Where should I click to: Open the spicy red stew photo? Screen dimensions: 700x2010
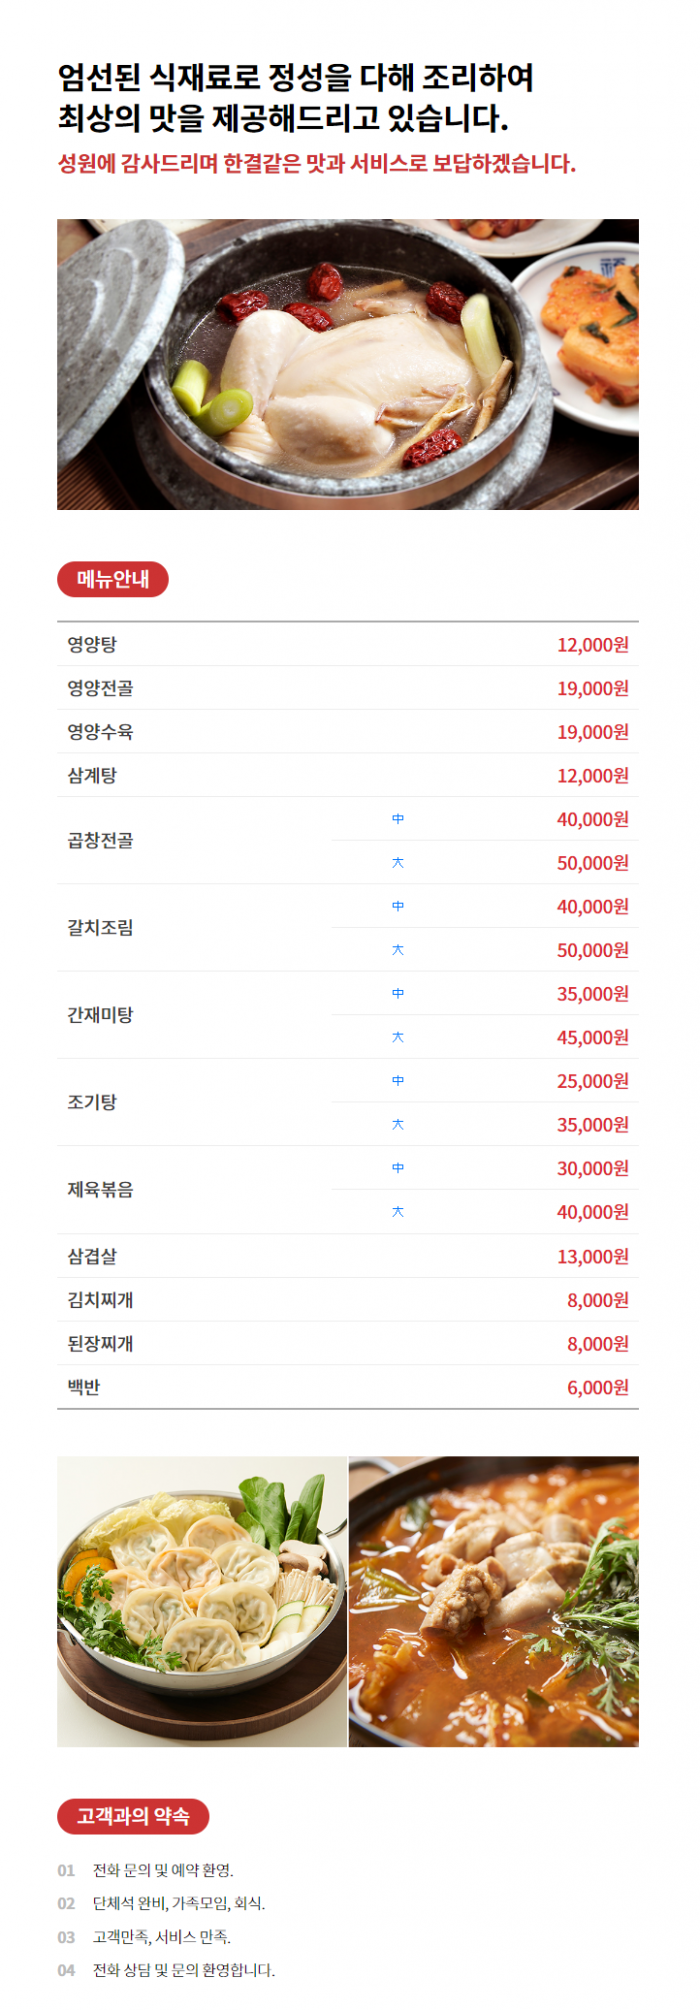pos(494,1601)
